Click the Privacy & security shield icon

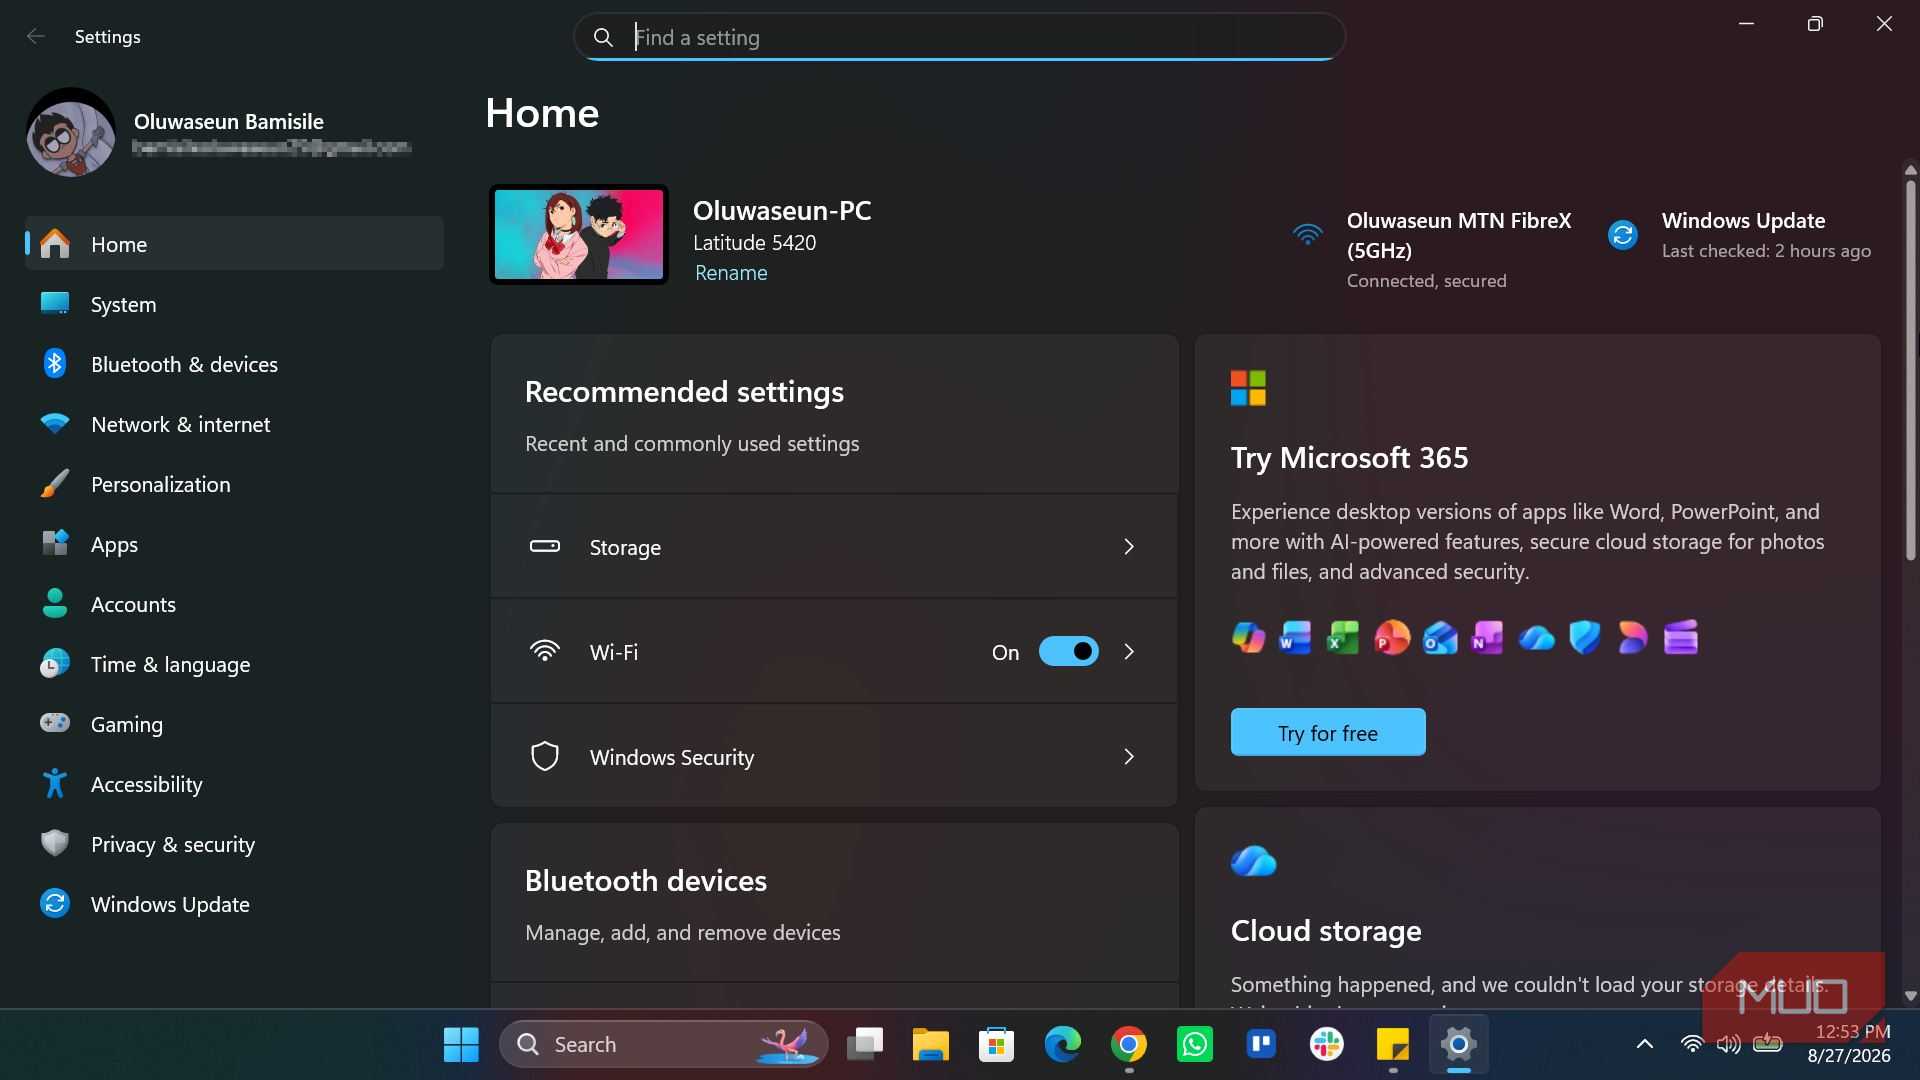click(55, 844)
